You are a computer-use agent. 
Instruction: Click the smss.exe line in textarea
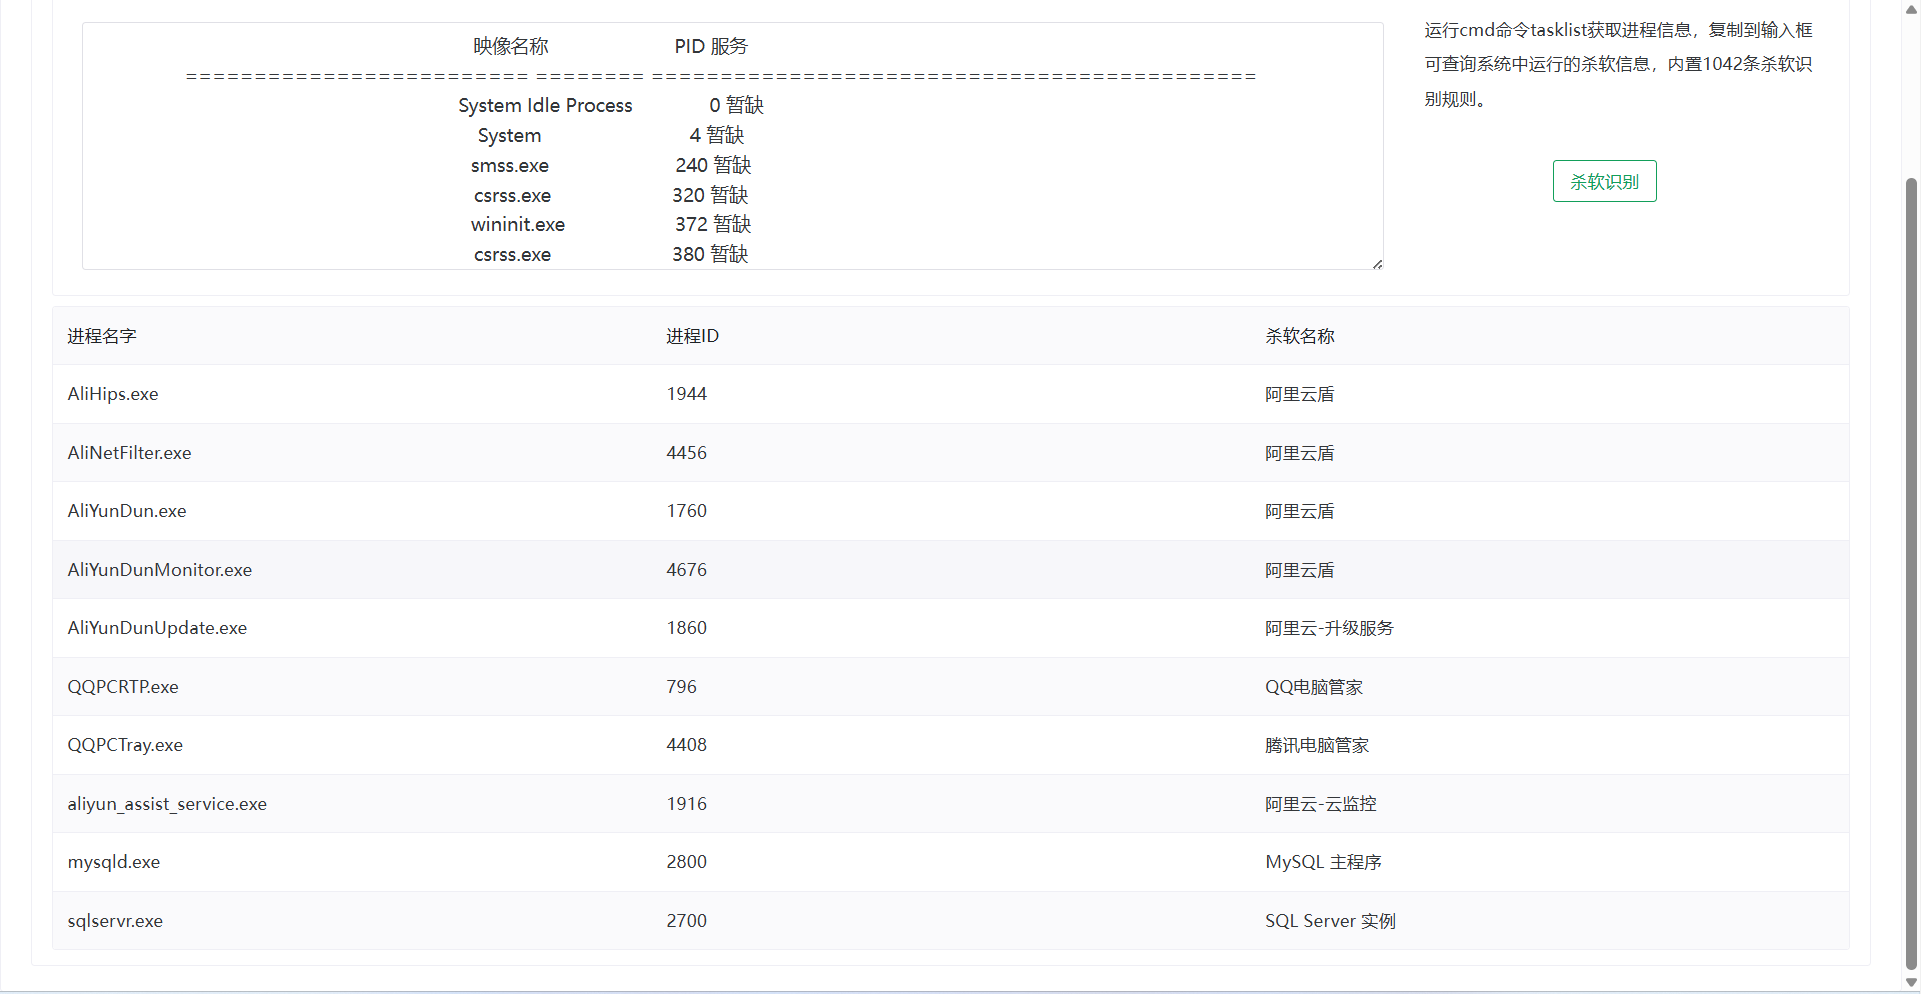(611, 165)
